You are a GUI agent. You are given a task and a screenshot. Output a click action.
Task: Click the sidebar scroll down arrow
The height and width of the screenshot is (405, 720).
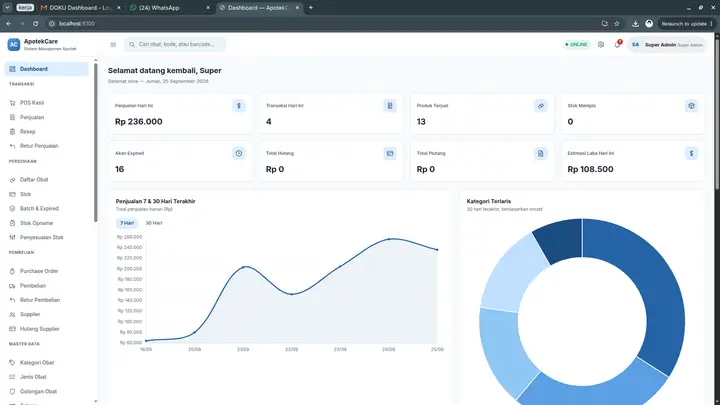pyautogui.click(x=96, y=401)
